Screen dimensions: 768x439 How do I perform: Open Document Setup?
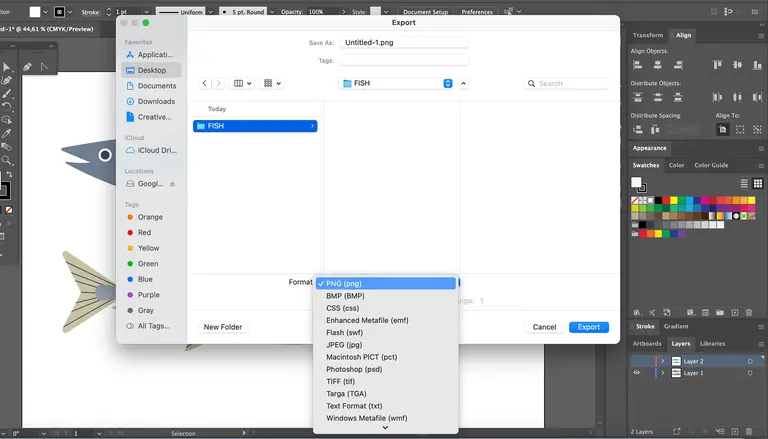425,12
